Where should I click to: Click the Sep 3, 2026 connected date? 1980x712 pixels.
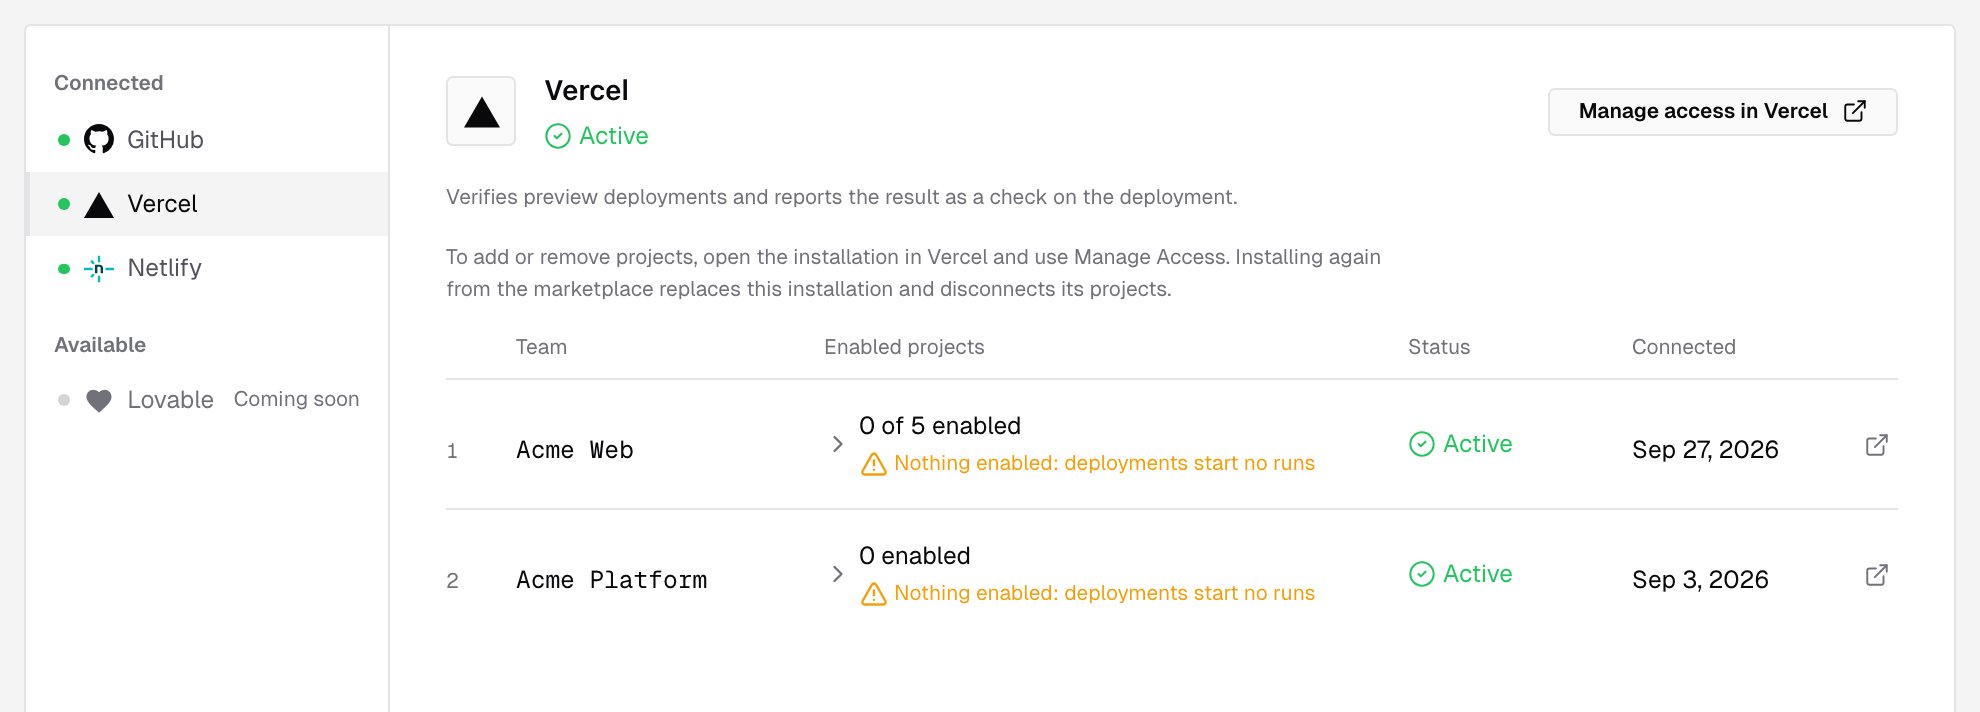(1700, 580)
